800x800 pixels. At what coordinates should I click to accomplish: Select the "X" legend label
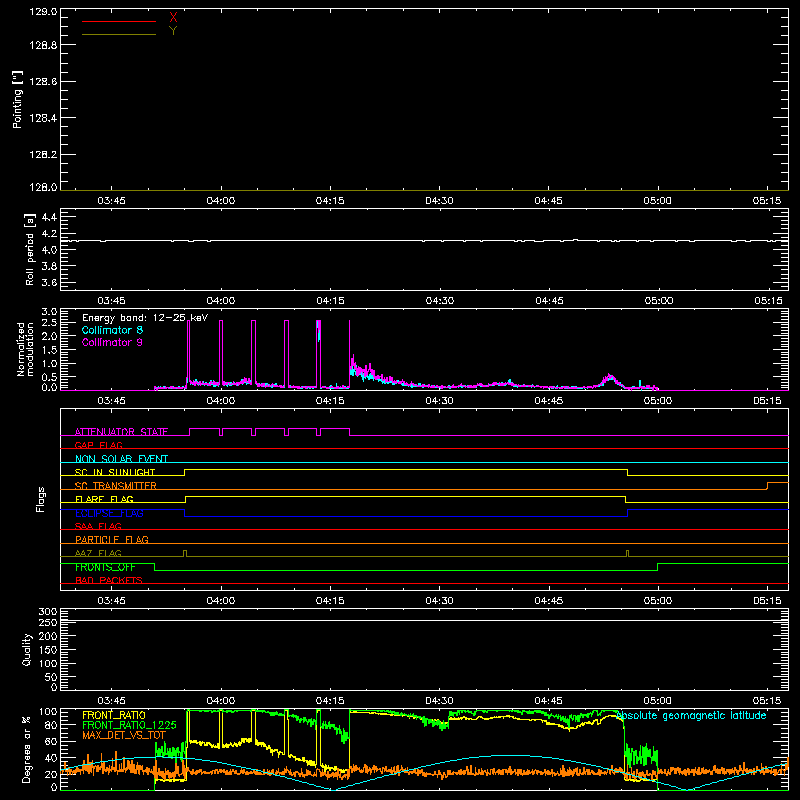pyautogui.click(x=173, y=18)
